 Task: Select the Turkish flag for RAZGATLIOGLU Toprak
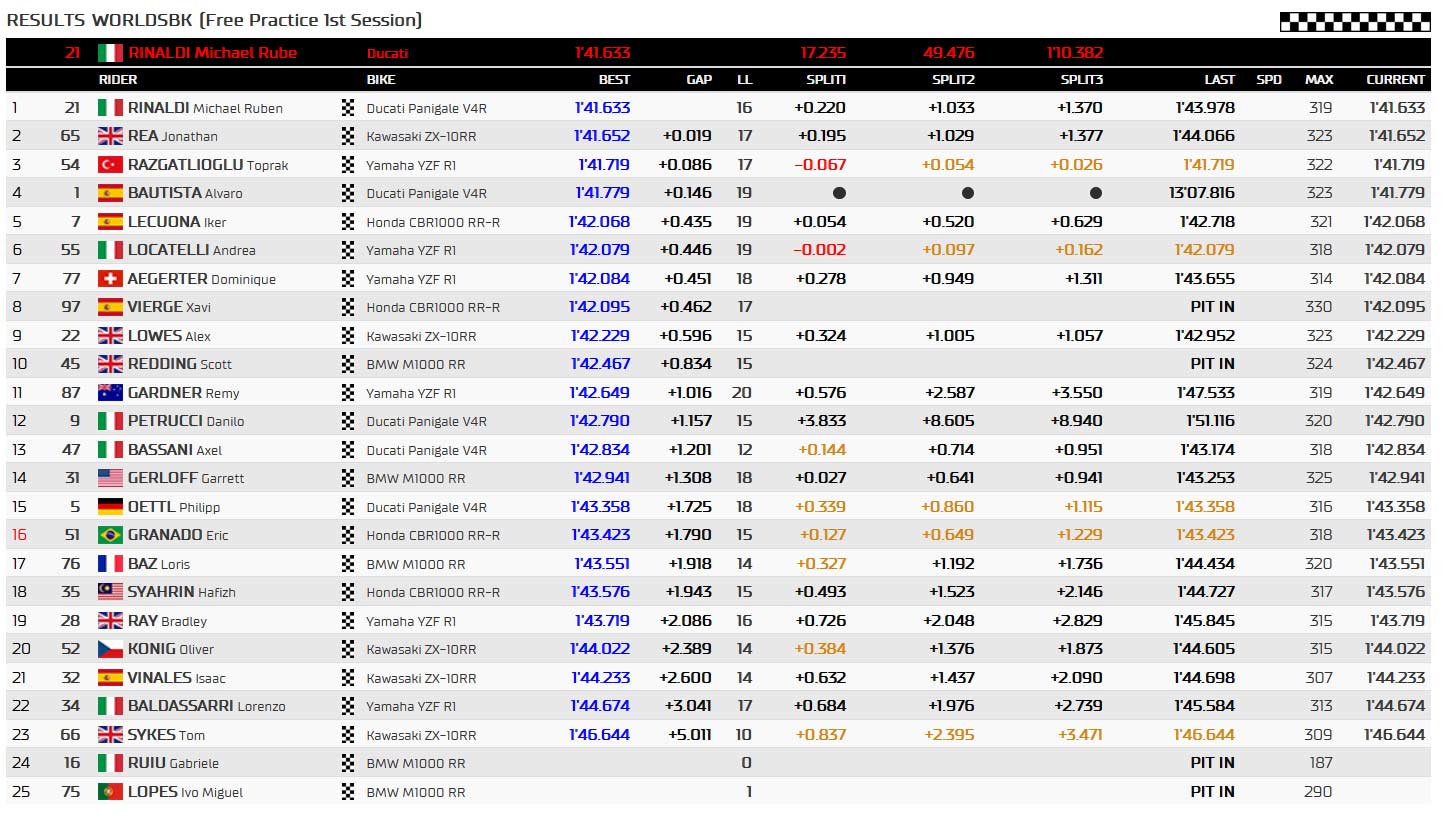pos(110,164)
